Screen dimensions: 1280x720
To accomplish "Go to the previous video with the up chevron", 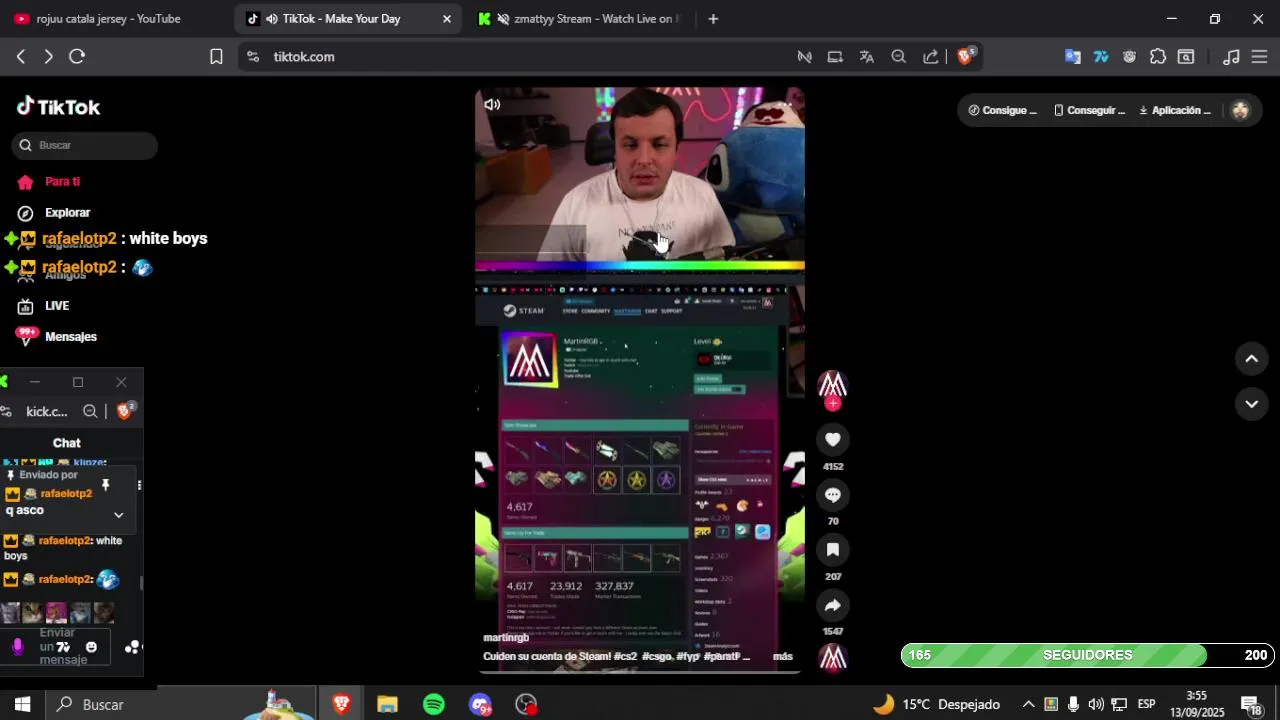I will pos(1251,359).
